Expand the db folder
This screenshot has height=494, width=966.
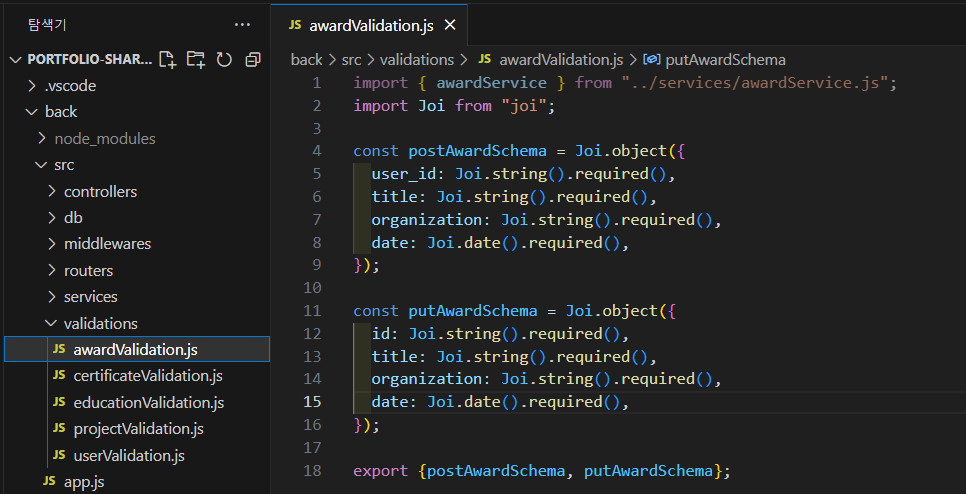pyautogui.click(x=52, y=218)
